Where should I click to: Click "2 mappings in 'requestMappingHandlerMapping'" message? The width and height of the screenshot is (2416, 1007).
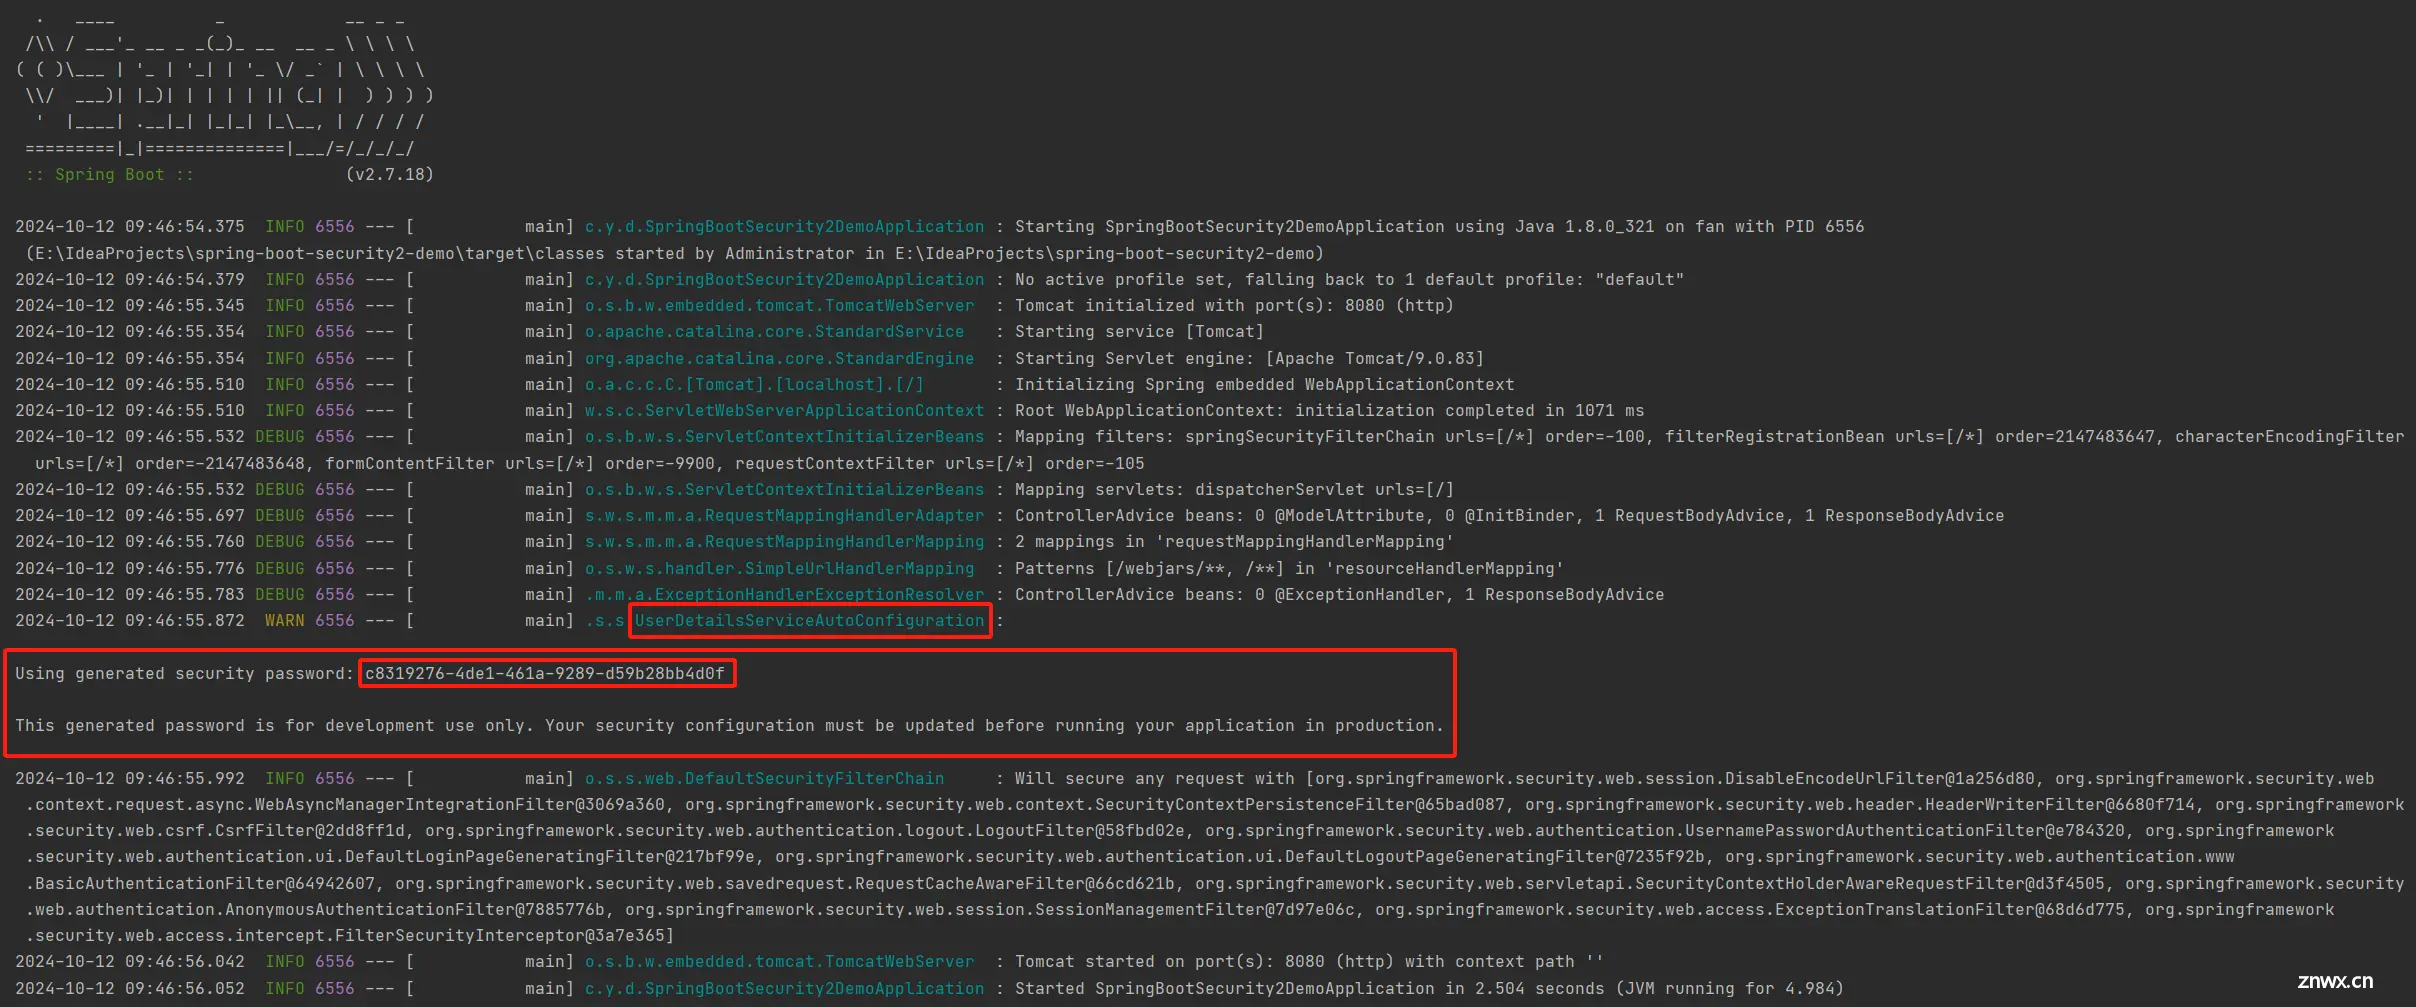coord(1234,542)
